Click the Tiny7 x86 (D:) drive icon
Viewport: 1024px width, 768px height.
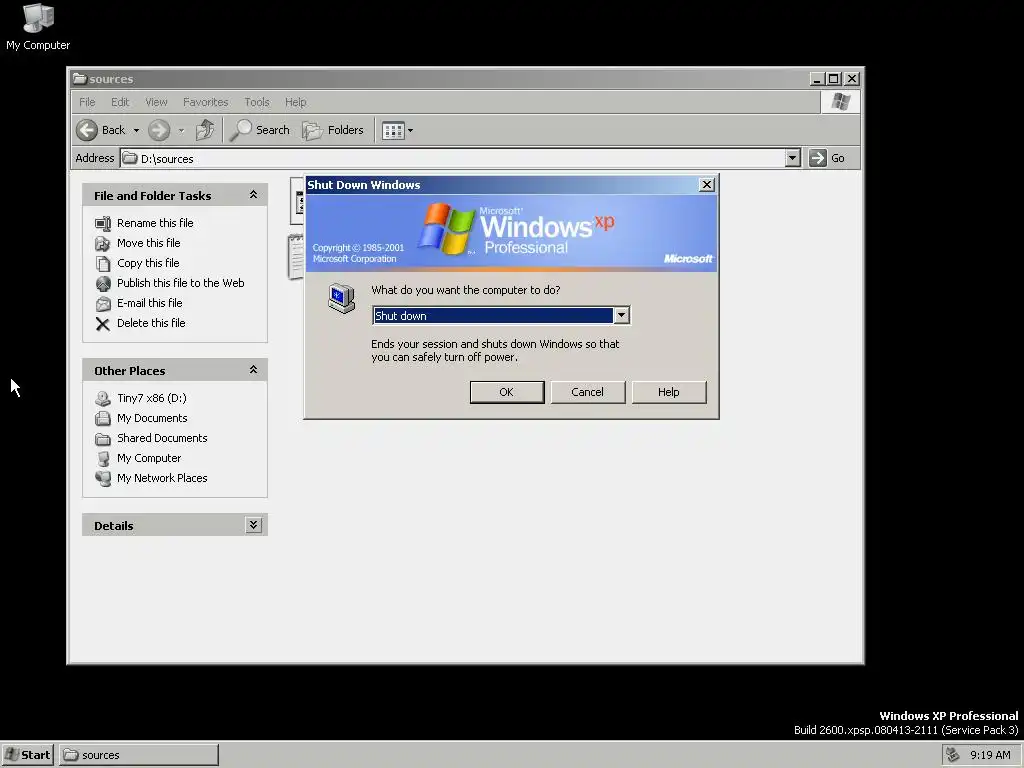pos(103,398)
